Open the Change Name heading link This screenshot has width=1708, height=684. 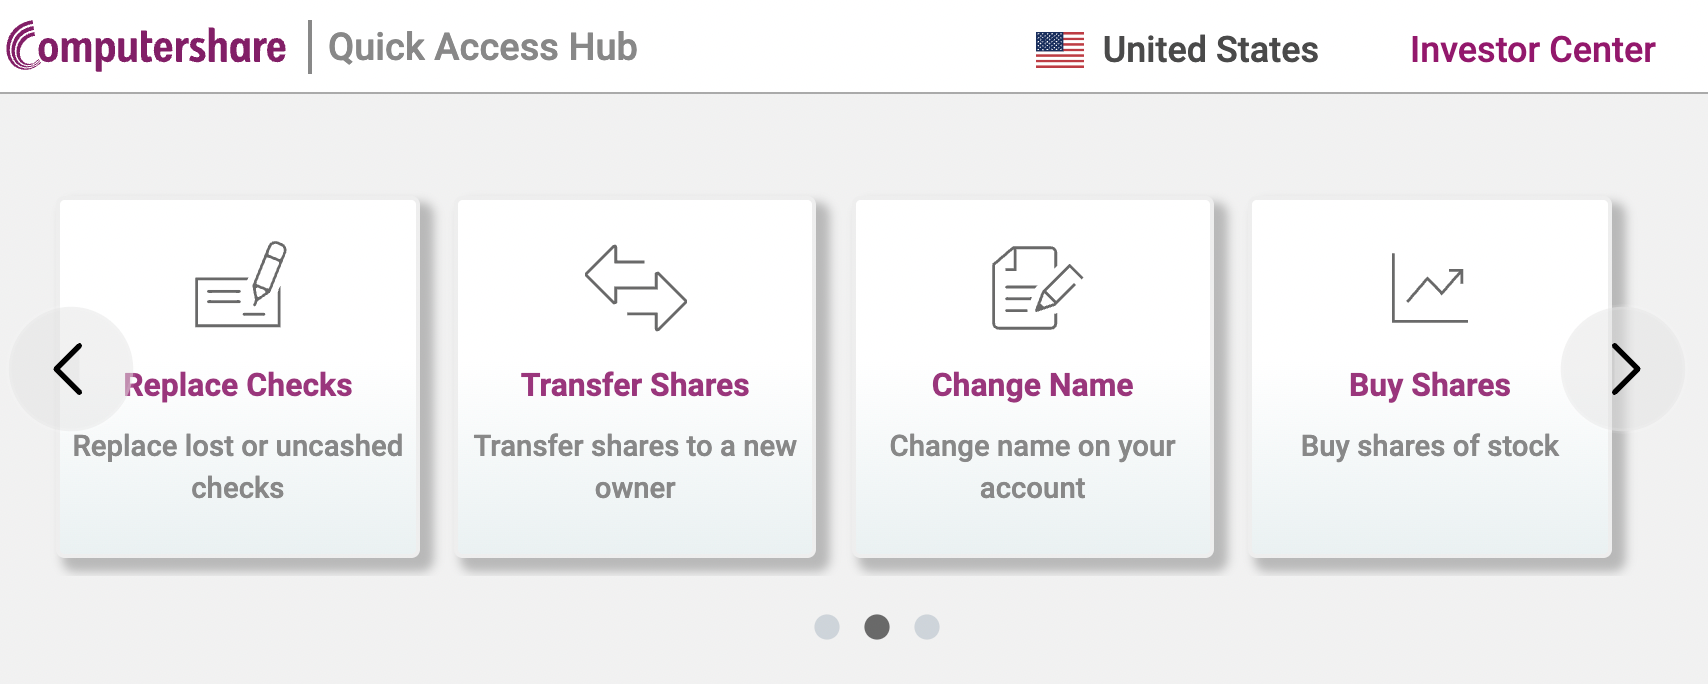(1032, 385)
